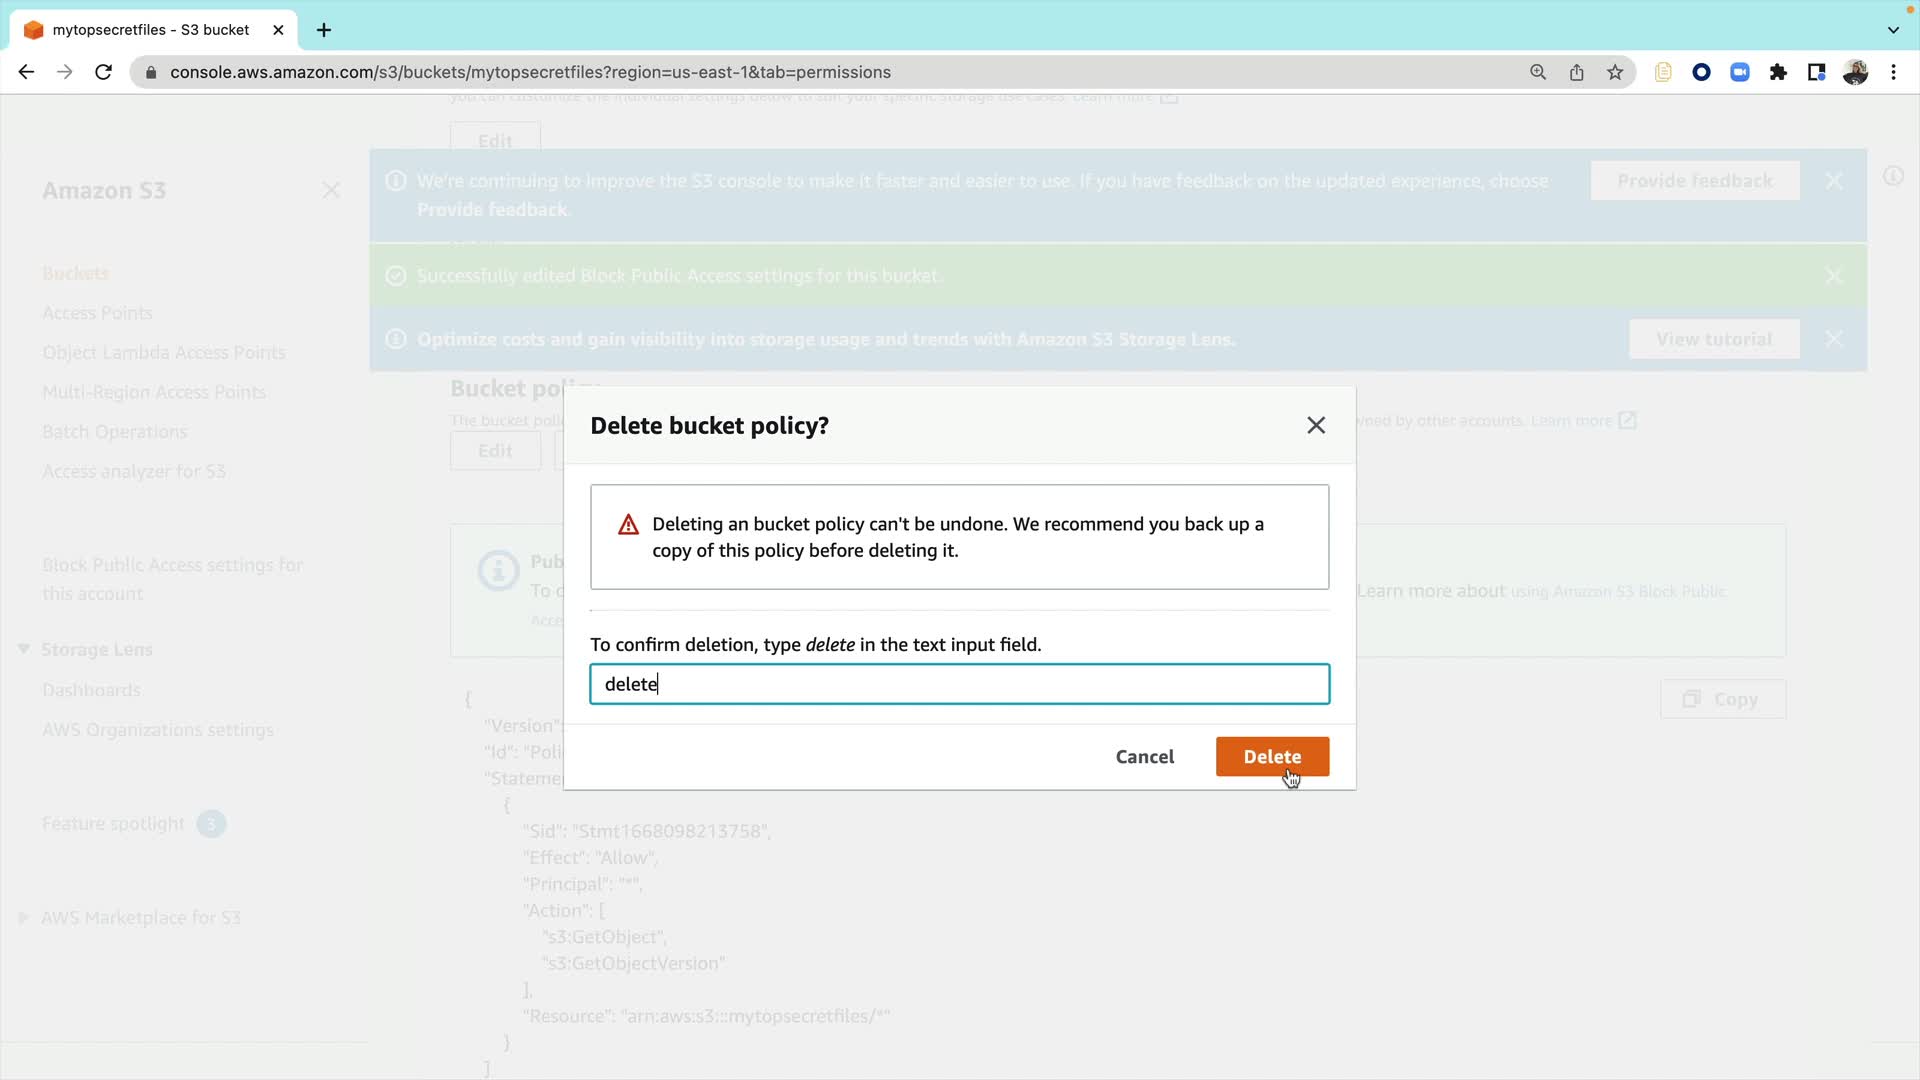Open the user profile avatar
The width and height of the screenshot is (1920, 1080).
pyautogui.click(x=1855, y=72)
